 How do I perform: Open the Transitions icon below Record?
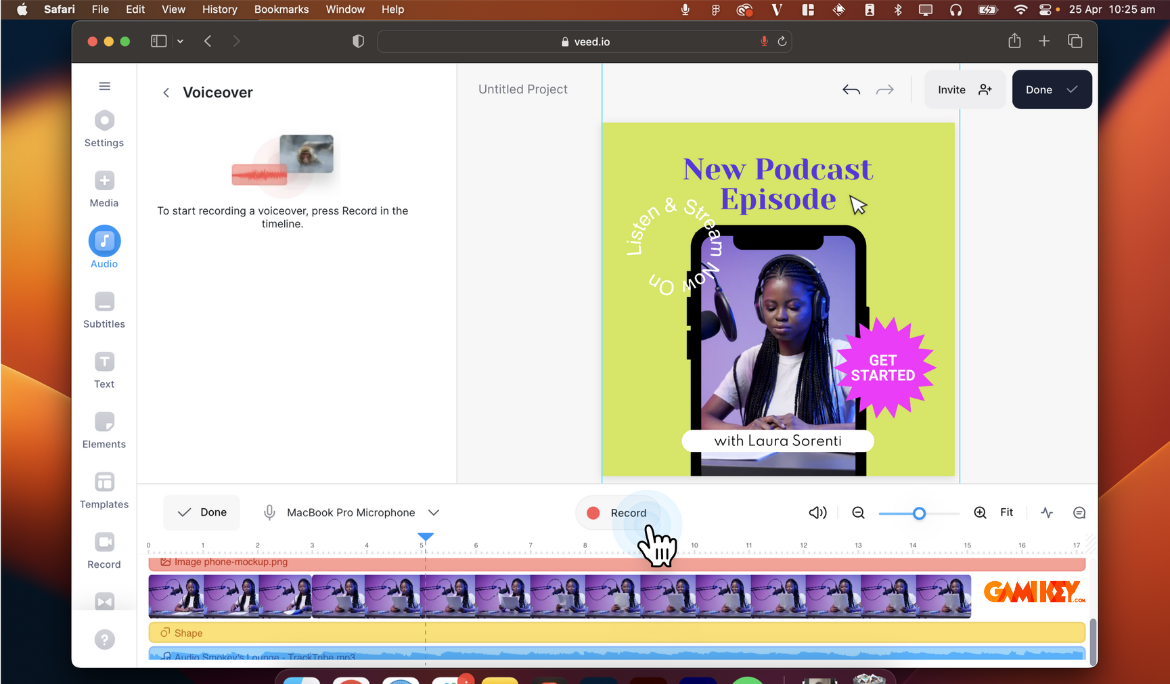104,601
